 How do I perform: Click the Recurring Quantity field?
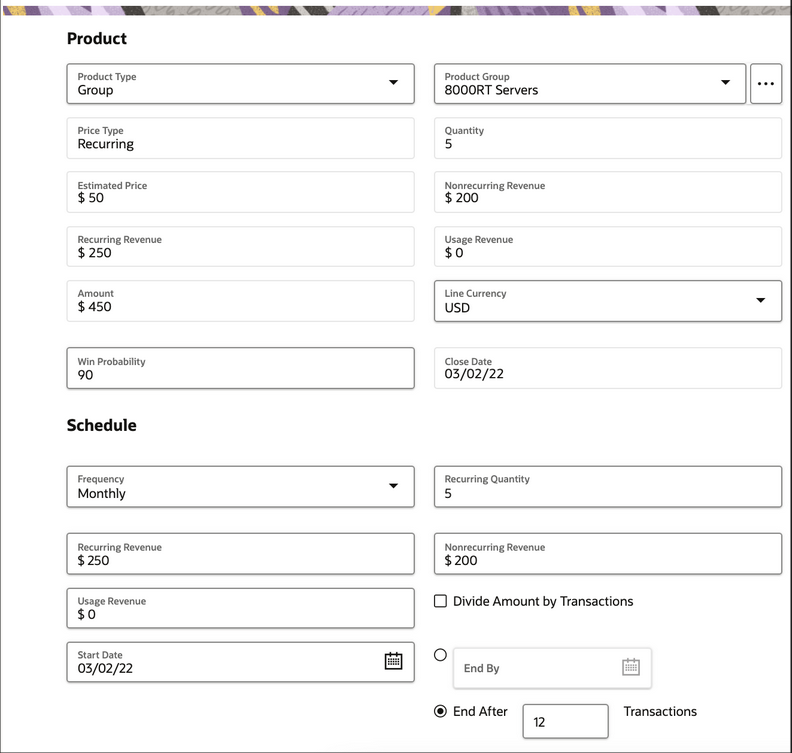(x=608, y=486)
